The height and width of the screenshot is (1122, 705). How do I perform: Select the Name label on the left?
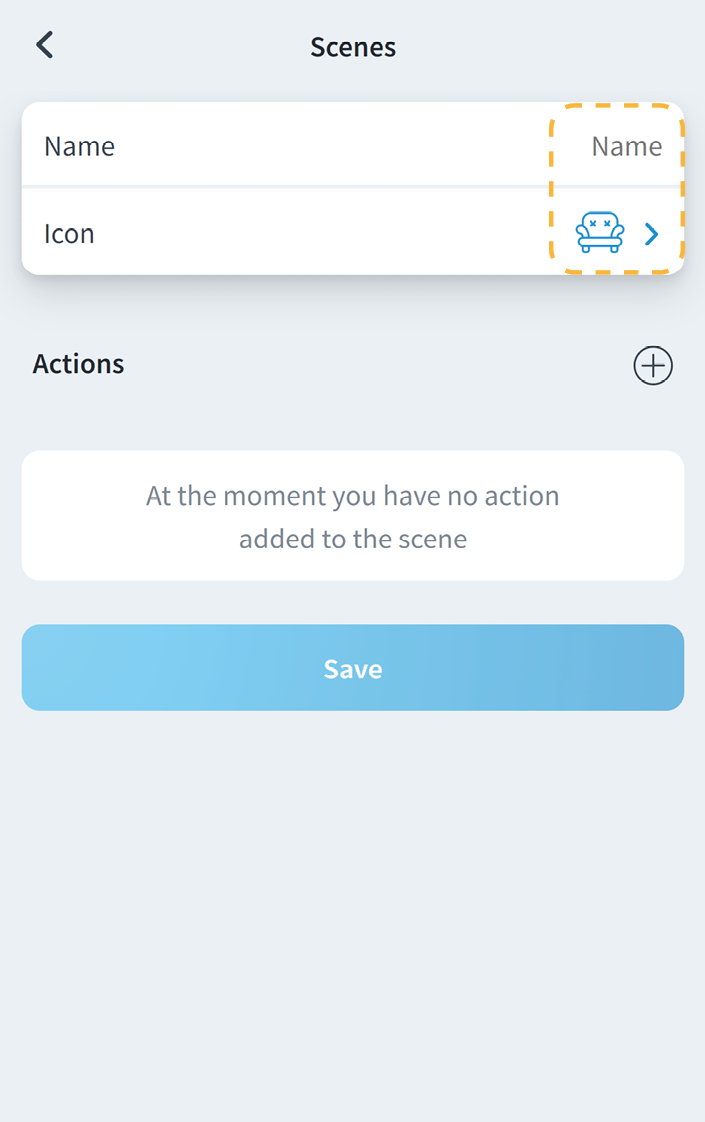(x=80, y=147)
